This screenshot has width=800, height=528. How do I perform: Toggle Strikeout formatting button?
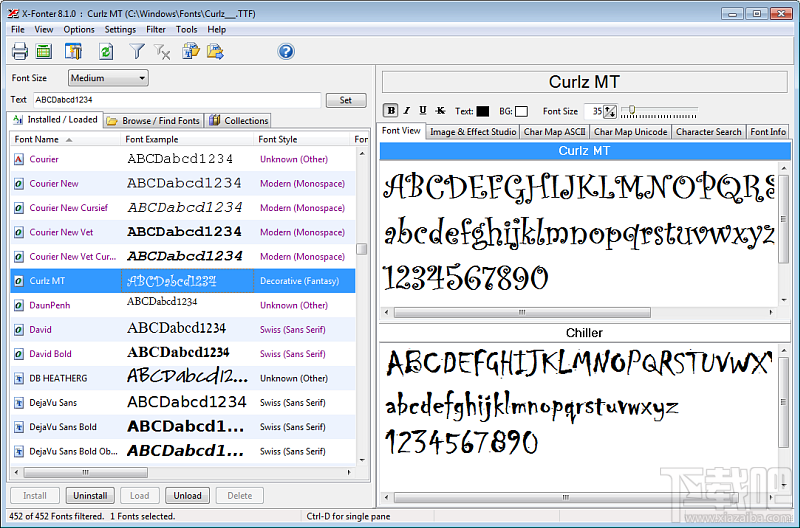pyautogui.click(x=440, y=111)
